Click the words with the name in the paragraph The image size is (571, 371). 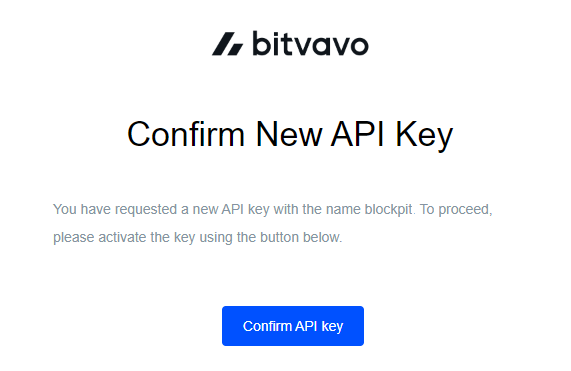click(x=317, y=209)
